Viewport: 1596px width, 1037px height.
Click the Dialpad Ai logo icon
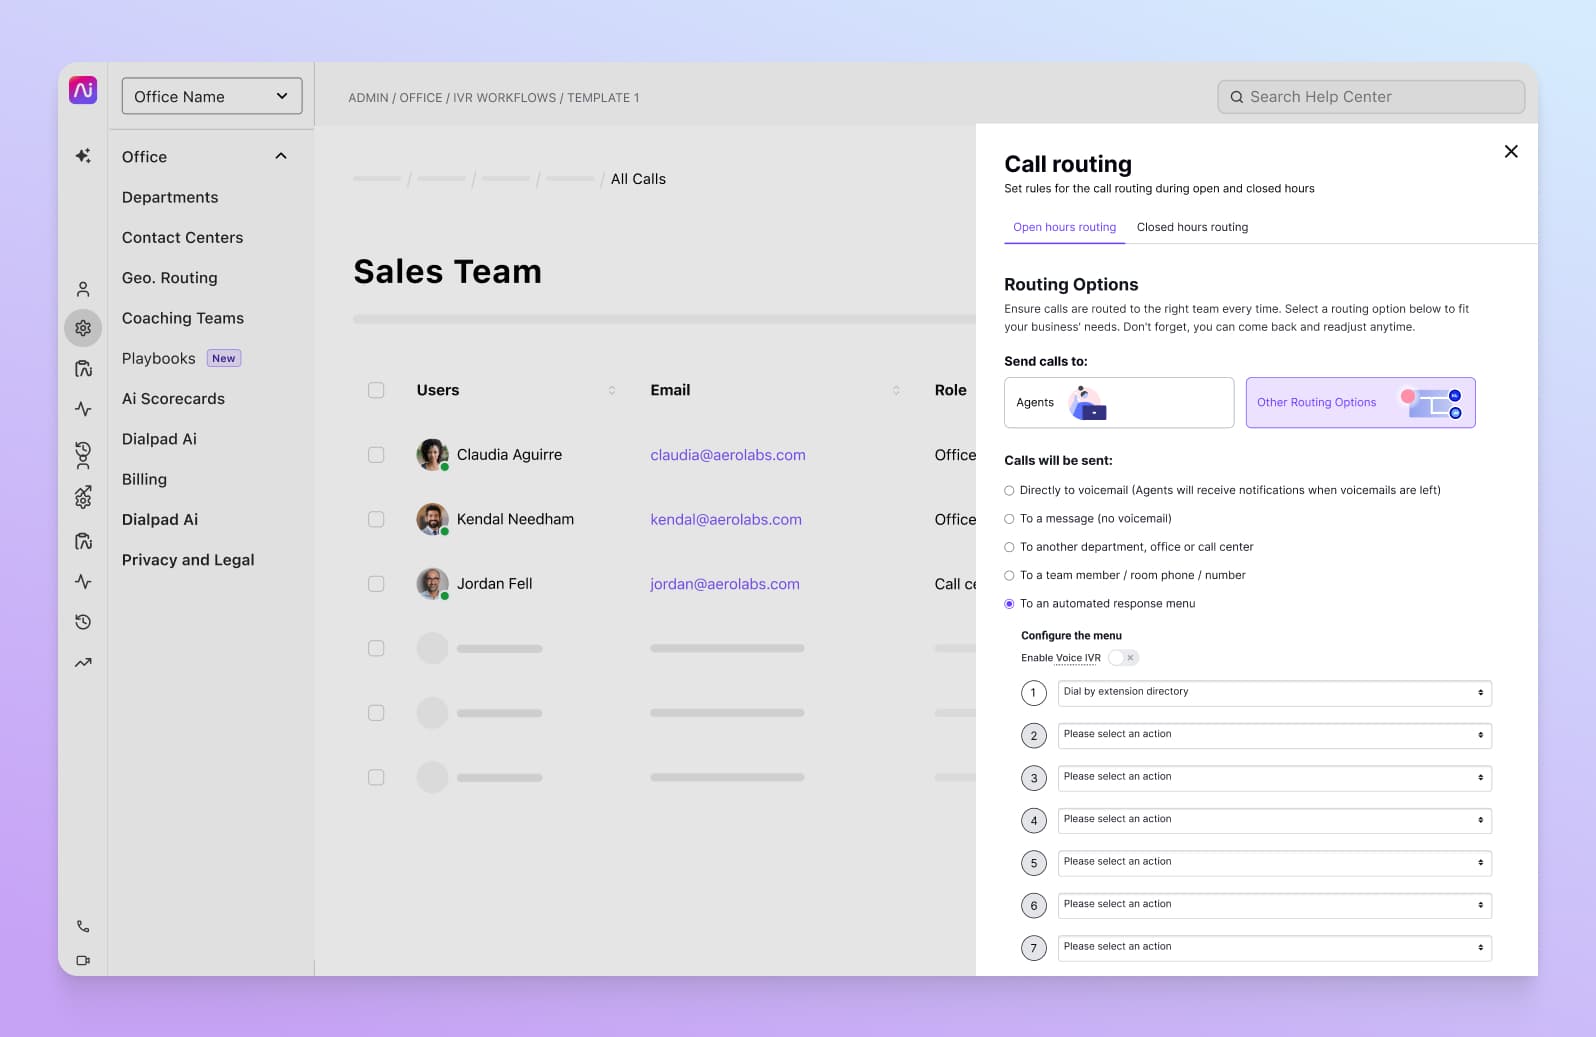[x=83, y=90]
